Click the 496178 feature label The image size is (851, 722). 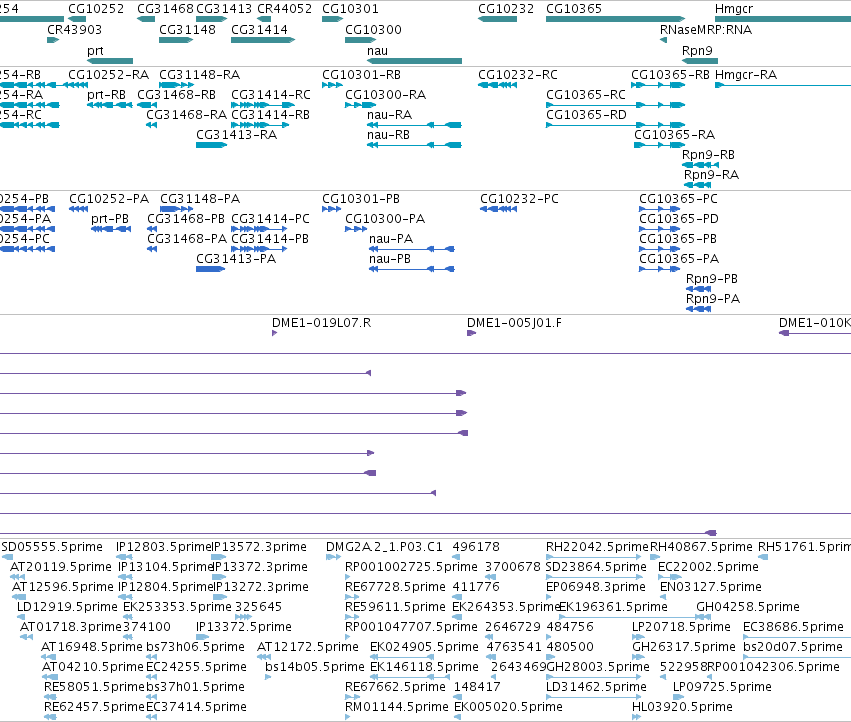(476, 547)
